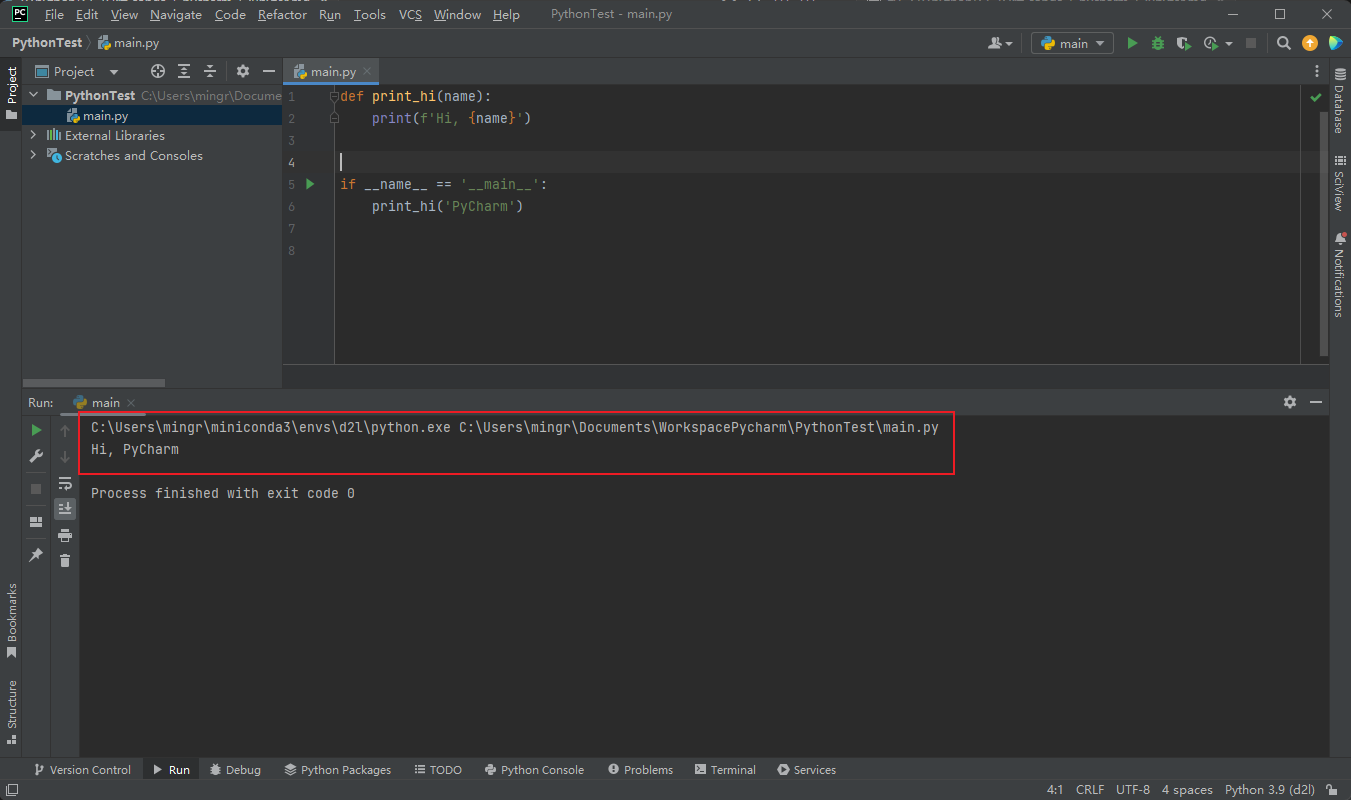Run the main configuration from top toolbar
This screenshot has height=800, width=1351.
pyautogui.click(x=1132, y=43)
